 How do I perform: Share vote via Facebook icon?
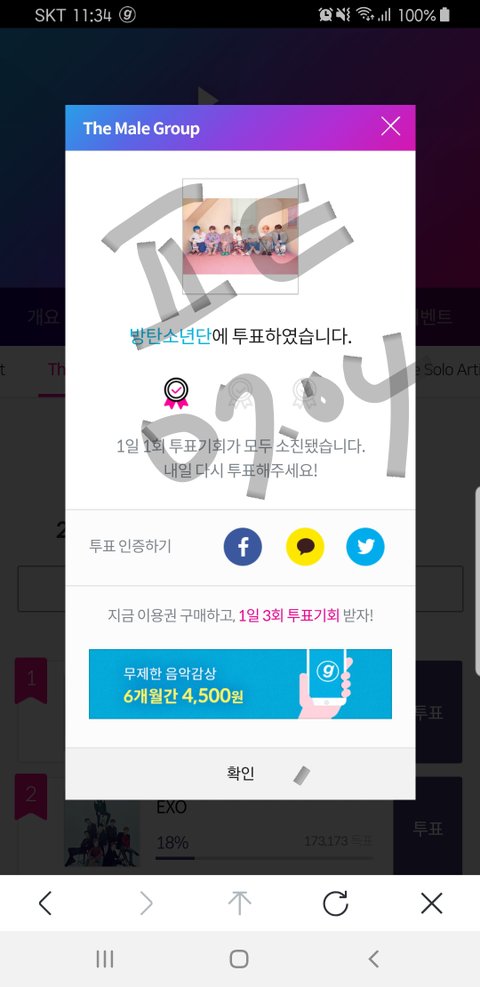tap(242, 546)
